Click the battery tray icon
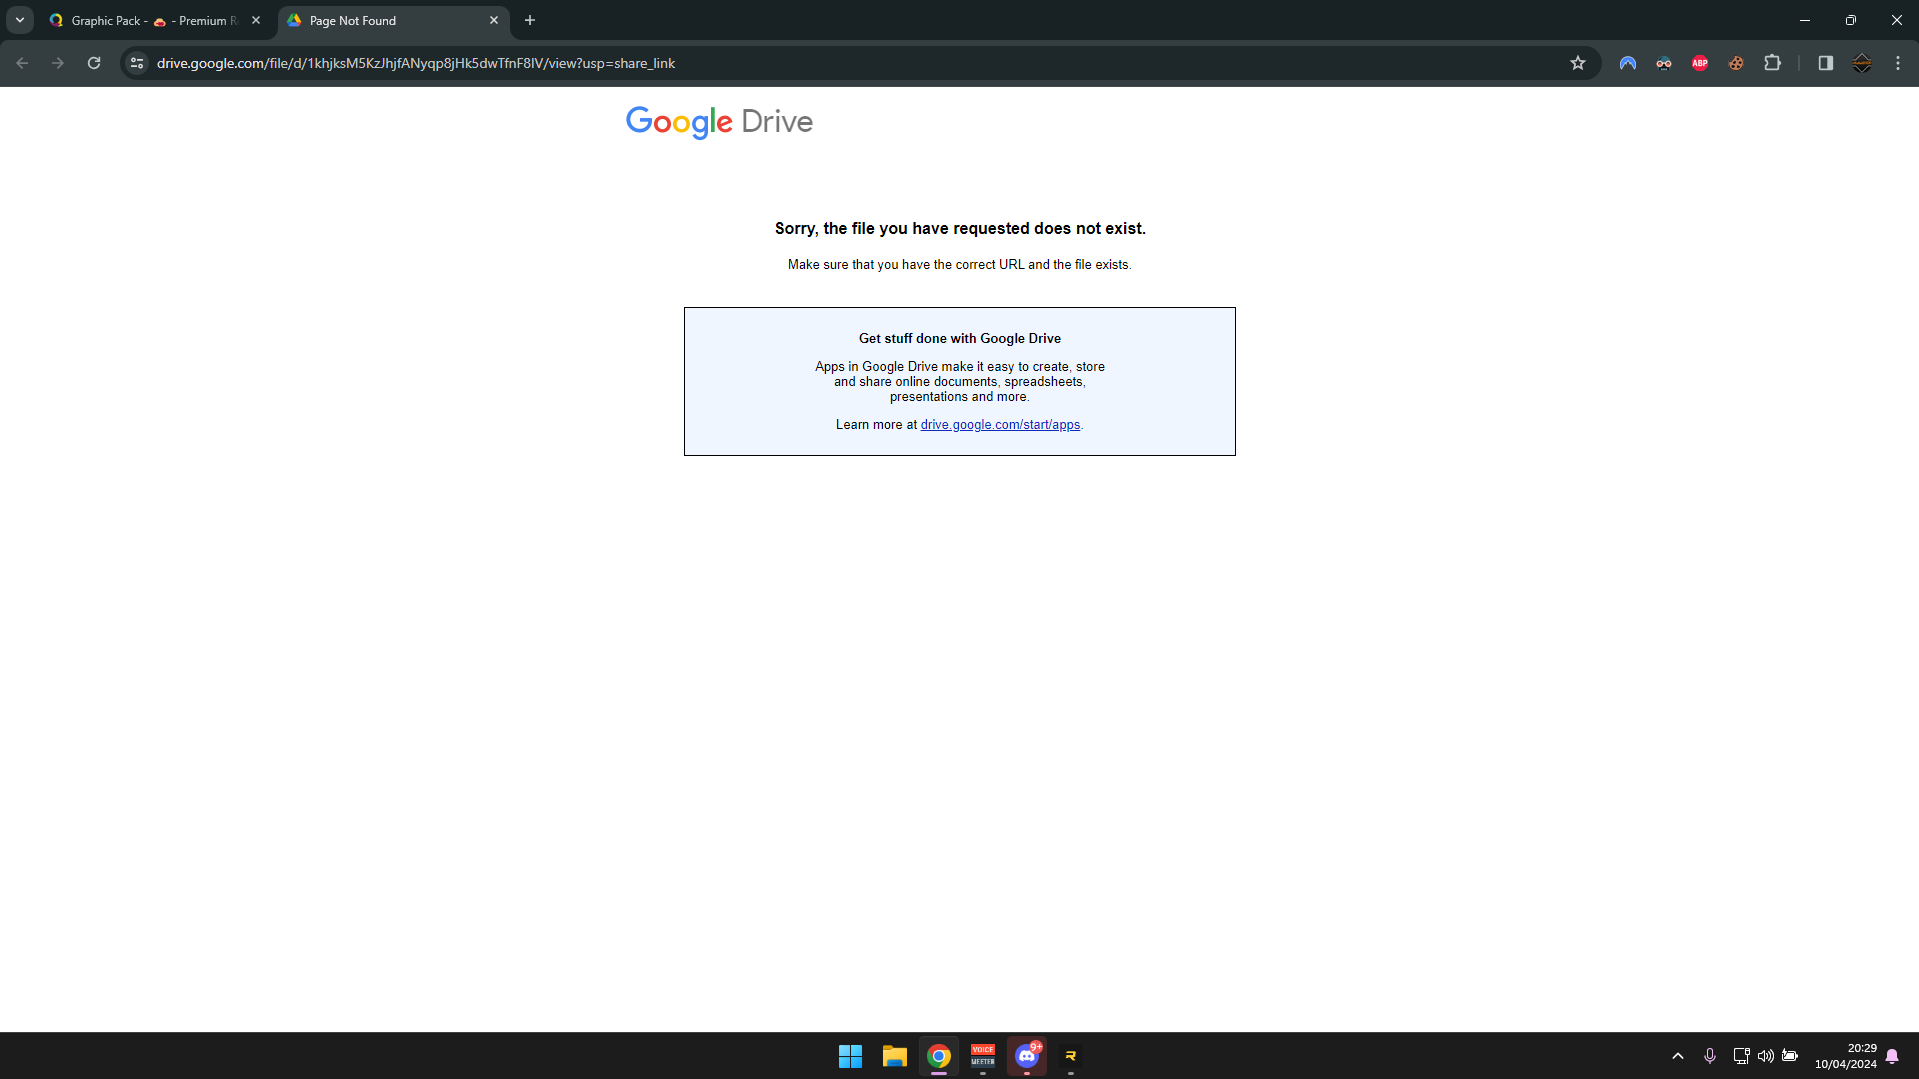 click(1790, 1056)
